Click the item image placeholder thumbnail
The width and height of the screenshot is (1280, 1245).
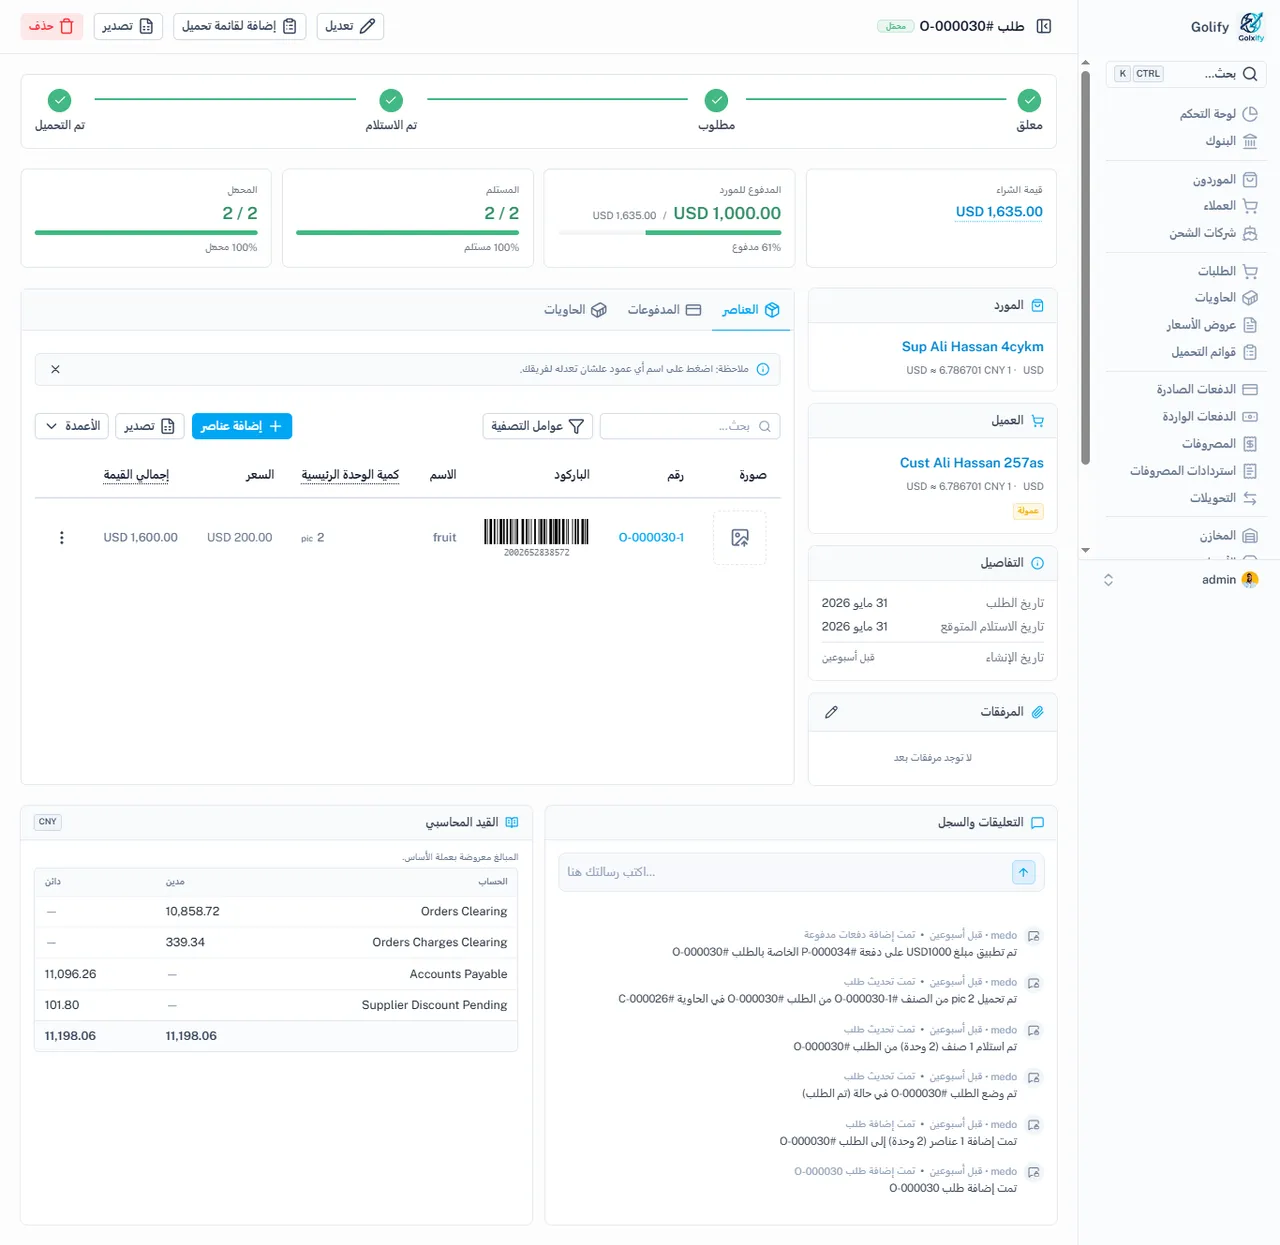(740, 538)
